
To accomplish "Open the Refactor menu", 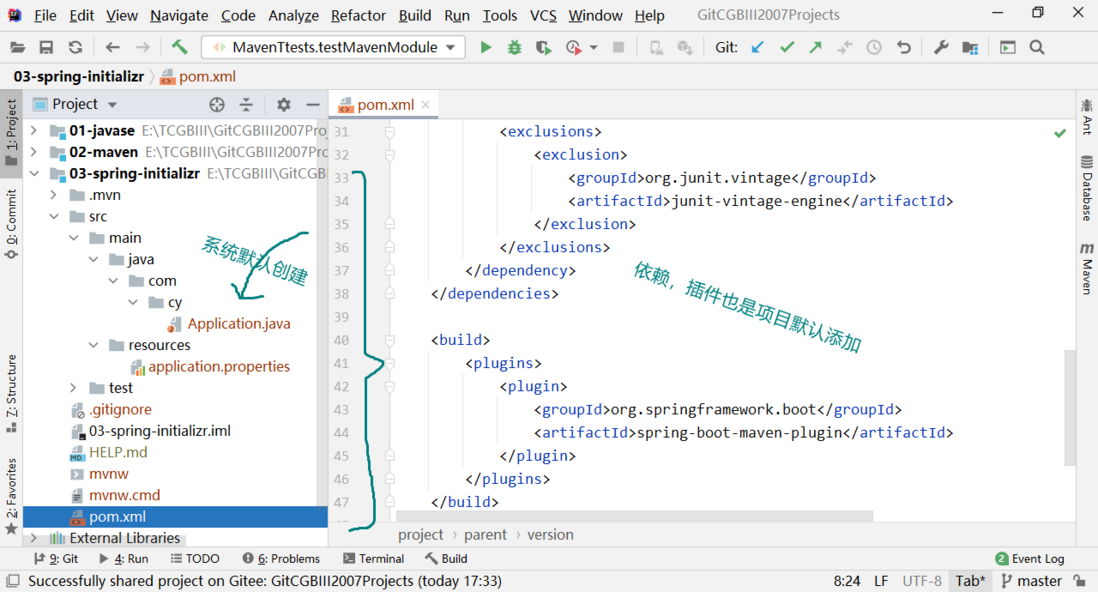I will 358,15.
